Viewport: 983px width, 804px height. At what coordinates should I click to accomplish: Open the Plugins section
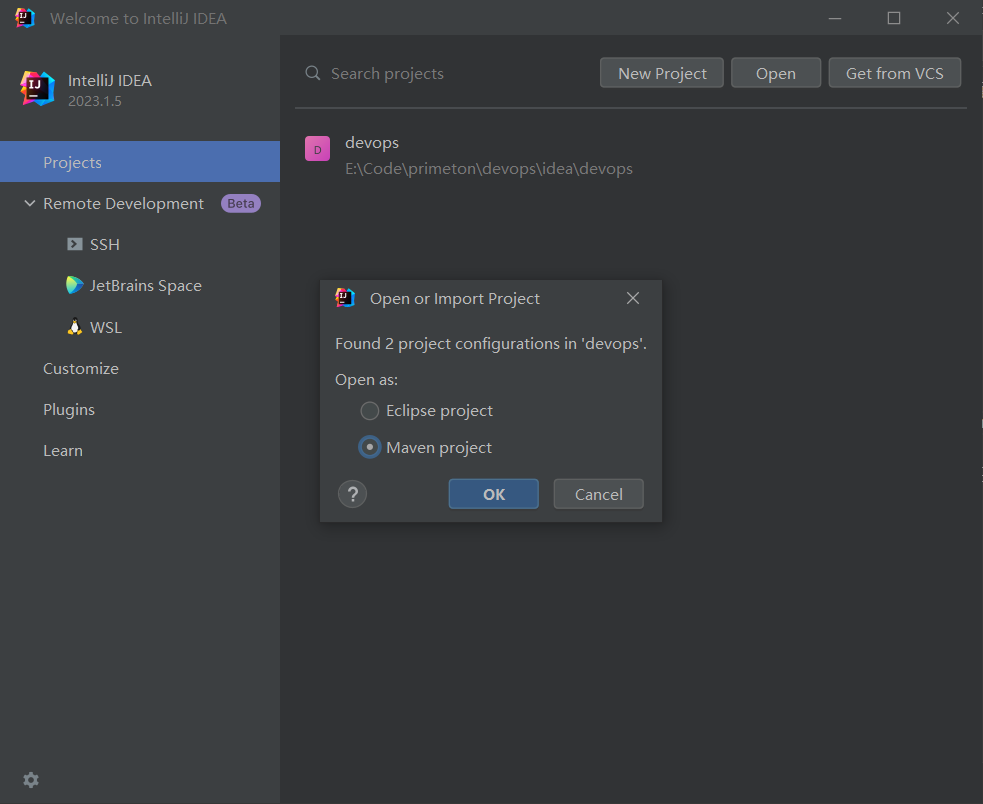(x=69, y=409)
